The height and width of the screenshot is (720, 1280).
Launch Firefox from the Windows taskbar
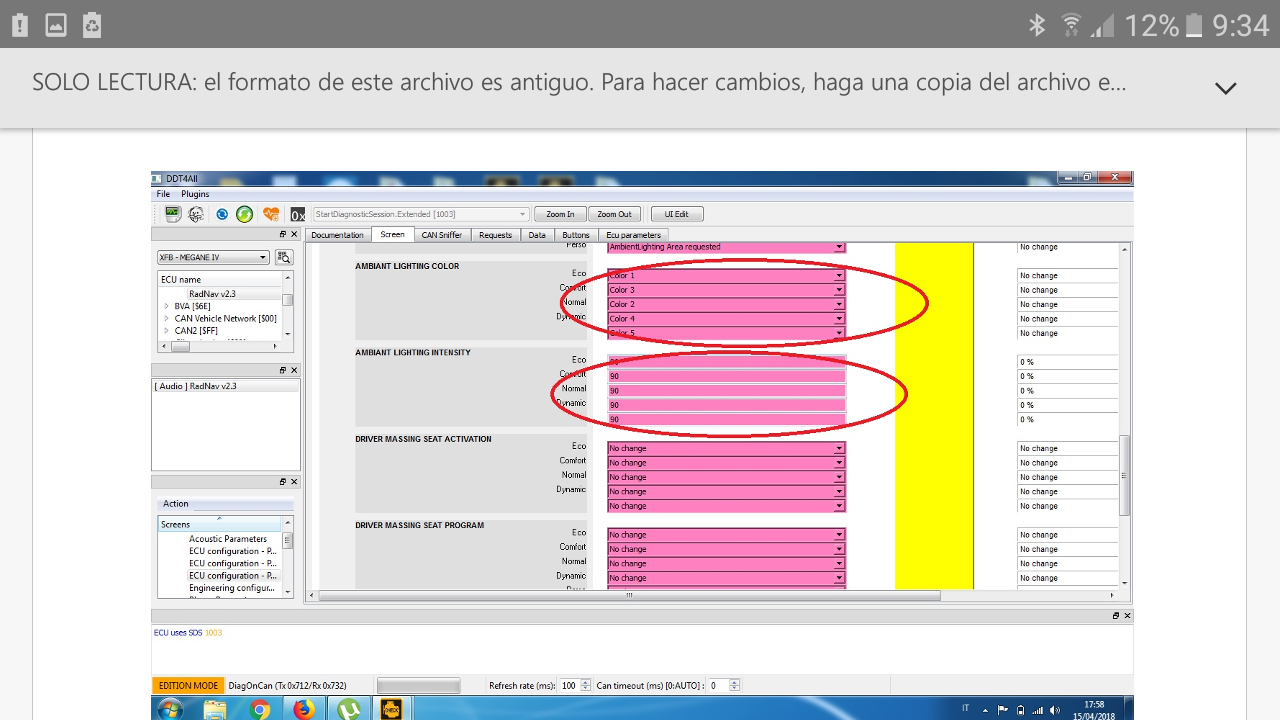pyautogui.click(x=304, y=709)
